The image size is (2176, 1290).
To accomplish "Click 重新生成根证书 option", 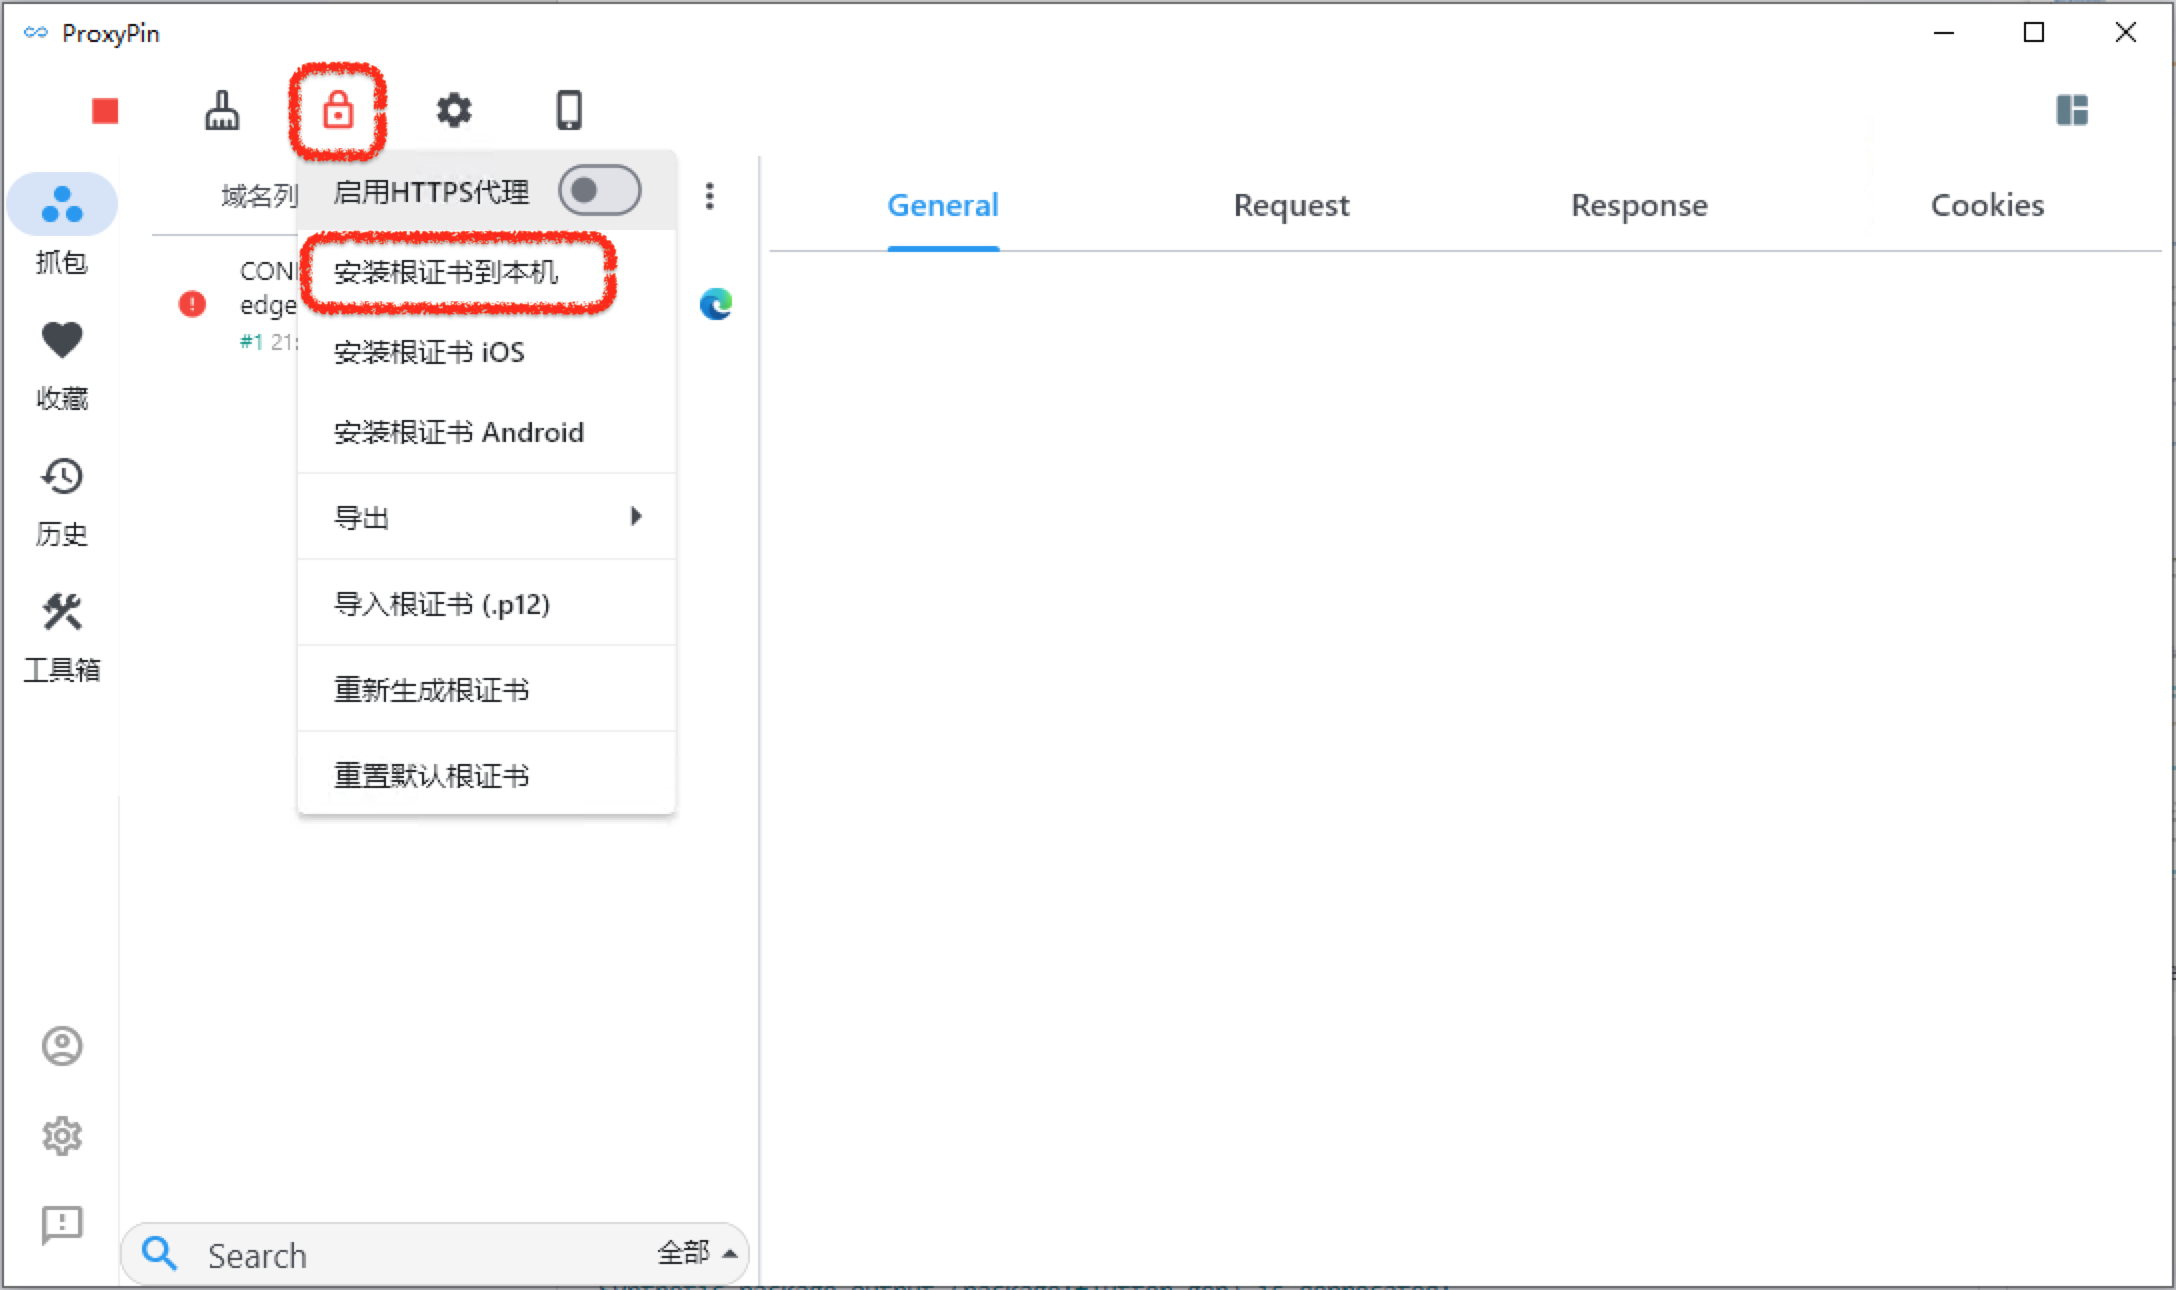I will tap(432, 690).
